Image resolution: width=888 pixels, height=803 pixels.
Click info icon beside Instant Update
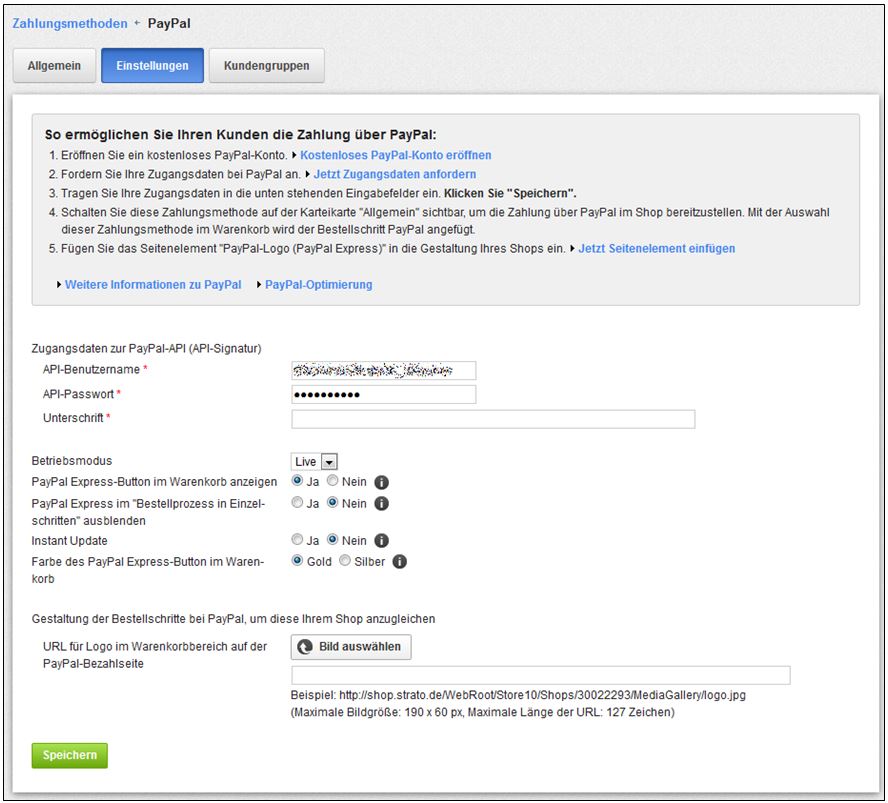[381, 541]
